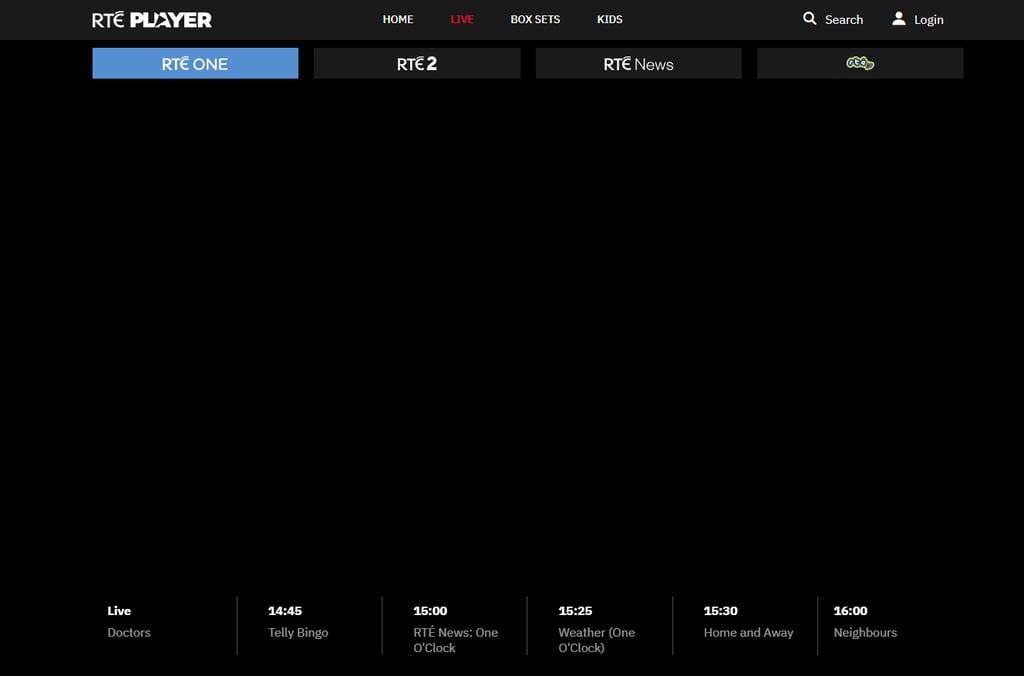Viewport: 1024px width, 676px height.
Task: Select Neighbours at 16:00
Action: [x=865, y=632]
